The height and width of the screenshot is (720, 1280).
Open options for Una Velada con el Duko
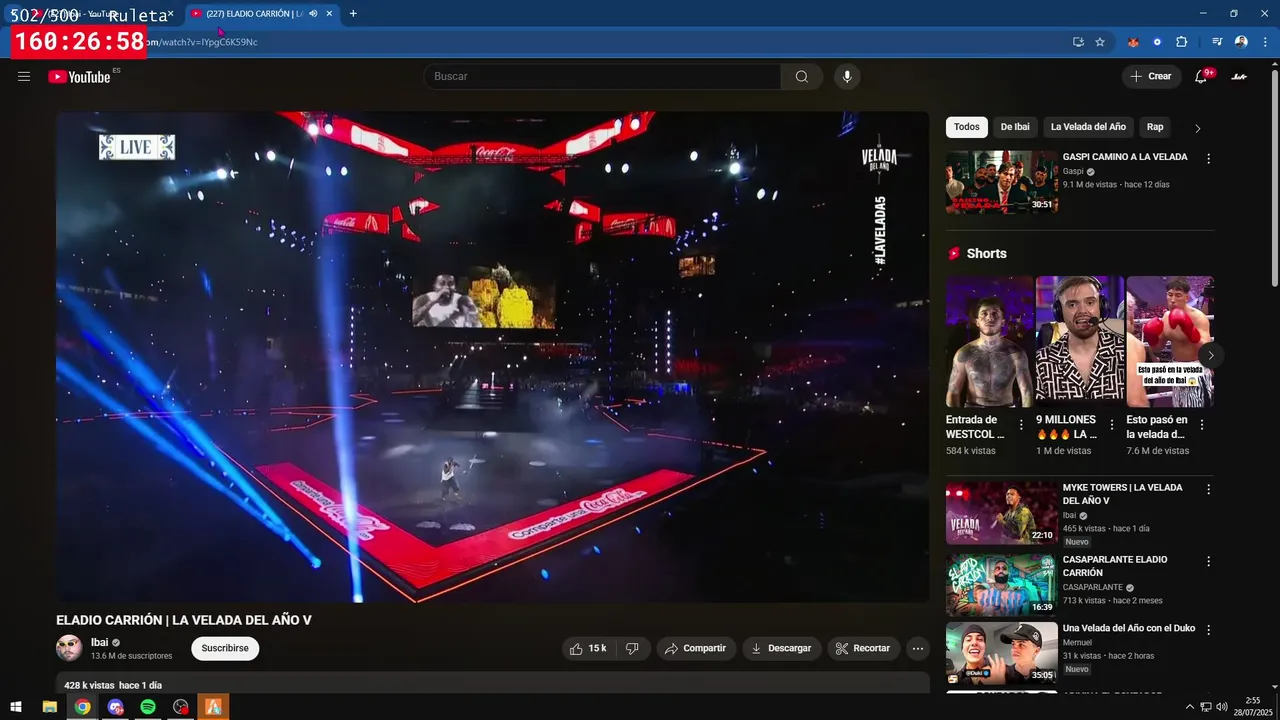1208,630
